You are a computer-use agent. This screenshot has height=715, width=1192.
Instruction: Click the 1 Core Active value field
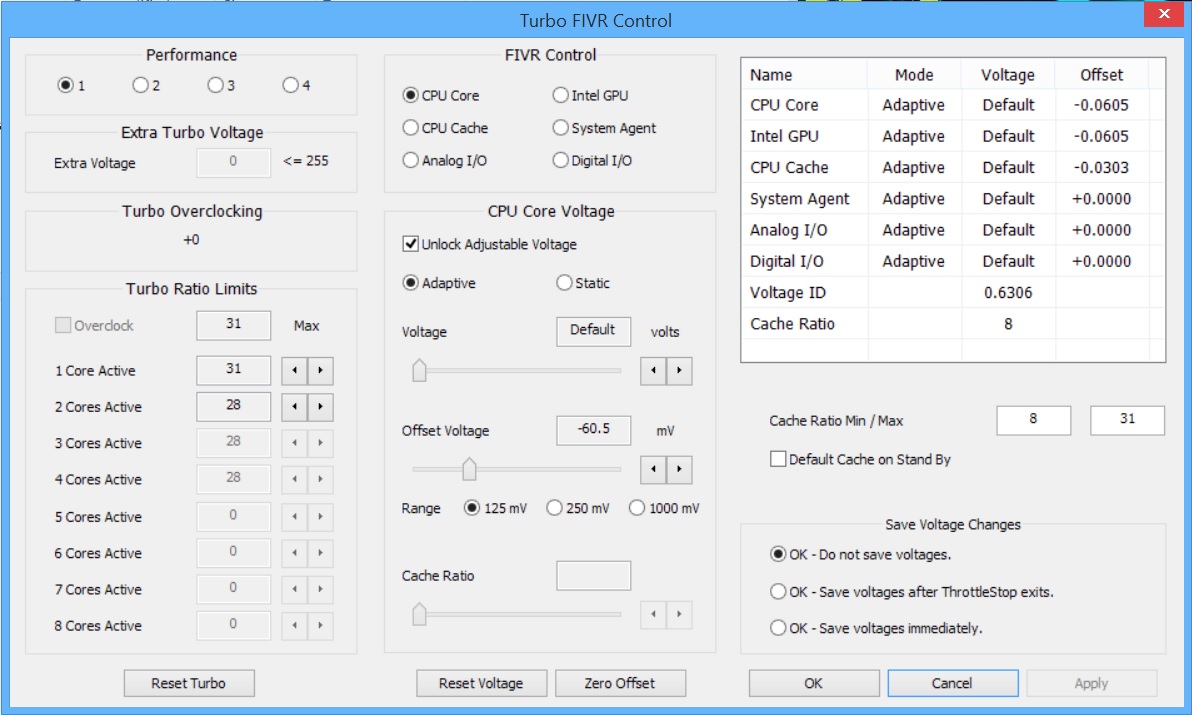(233, 370)
